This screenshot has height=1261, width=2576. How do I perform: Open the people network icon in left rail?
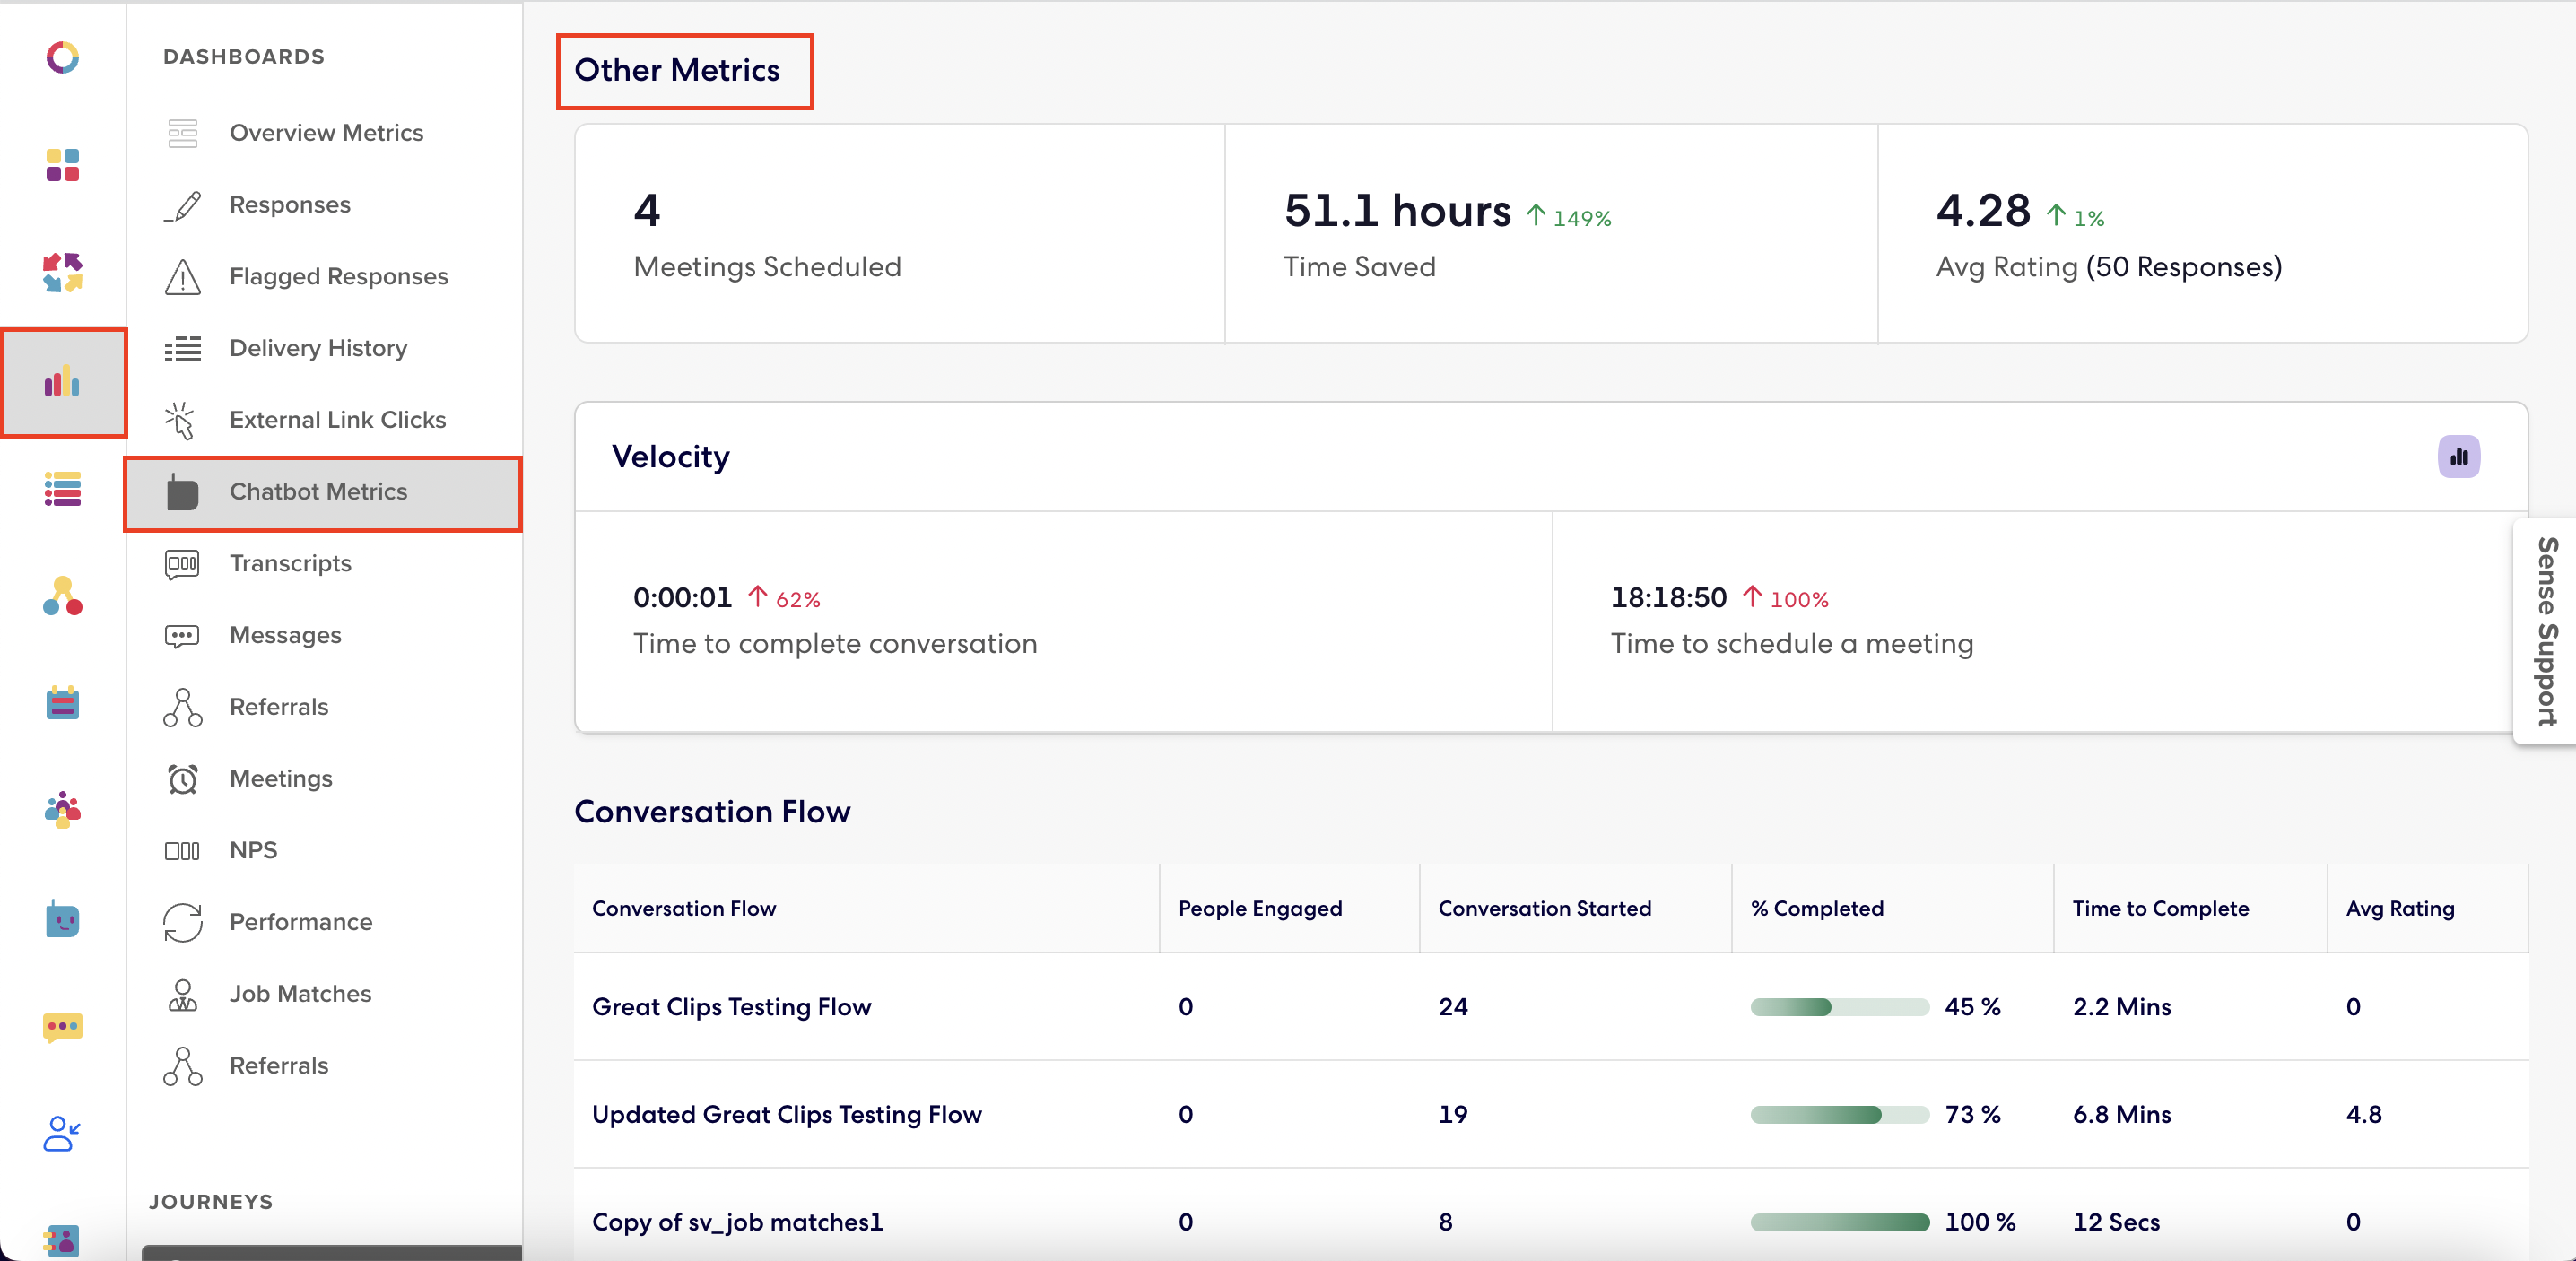(62, 598)
